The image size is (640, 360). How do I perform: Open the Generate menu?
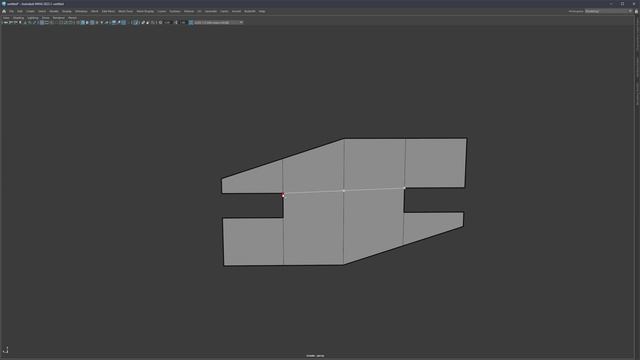click(211, 11)
